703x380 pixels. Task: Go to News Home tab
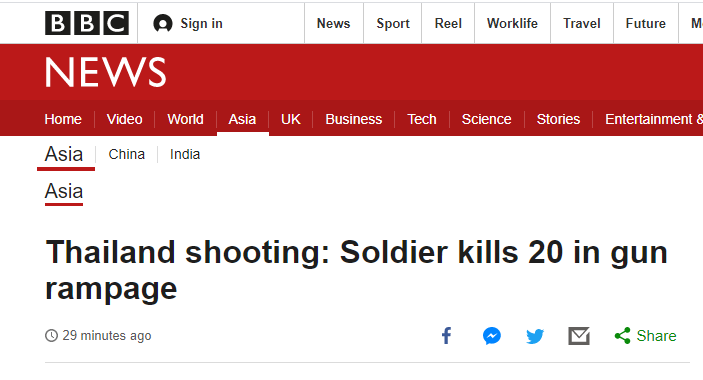[x=63, y=119]
